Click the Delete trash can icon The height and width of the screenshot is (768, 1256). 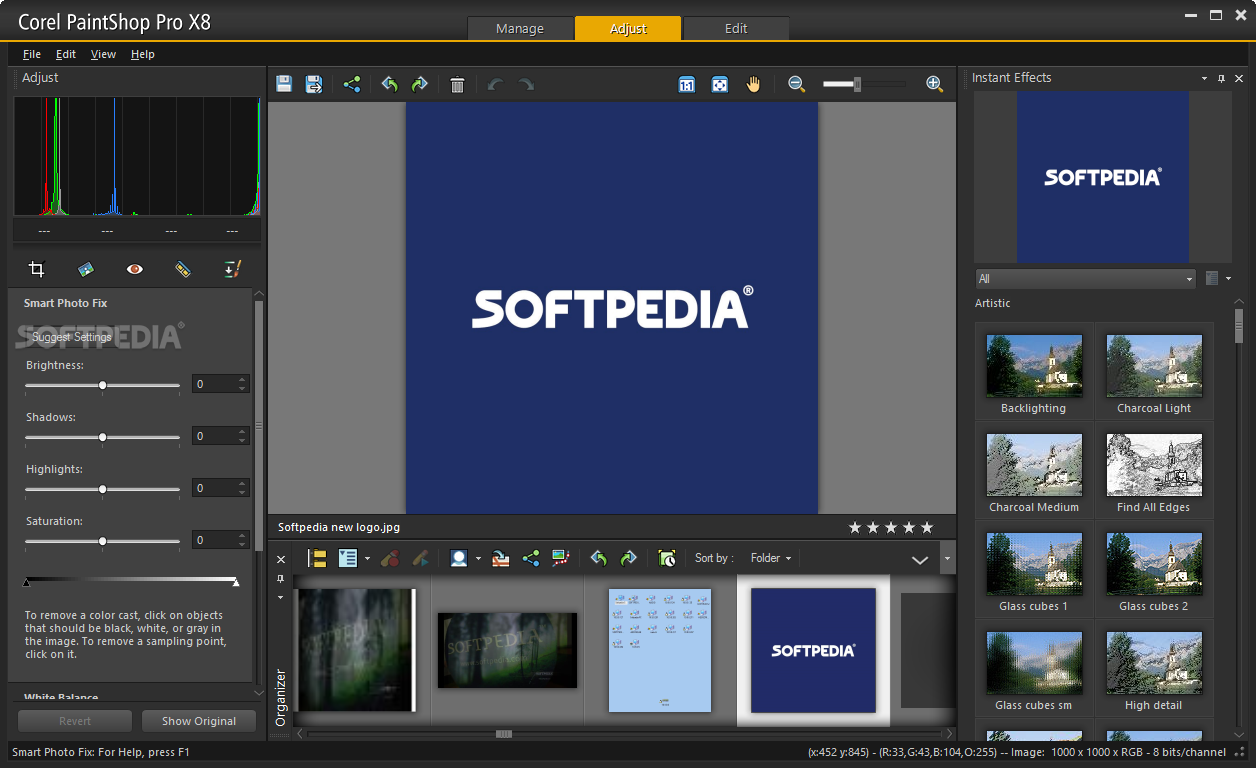(457, 85)
